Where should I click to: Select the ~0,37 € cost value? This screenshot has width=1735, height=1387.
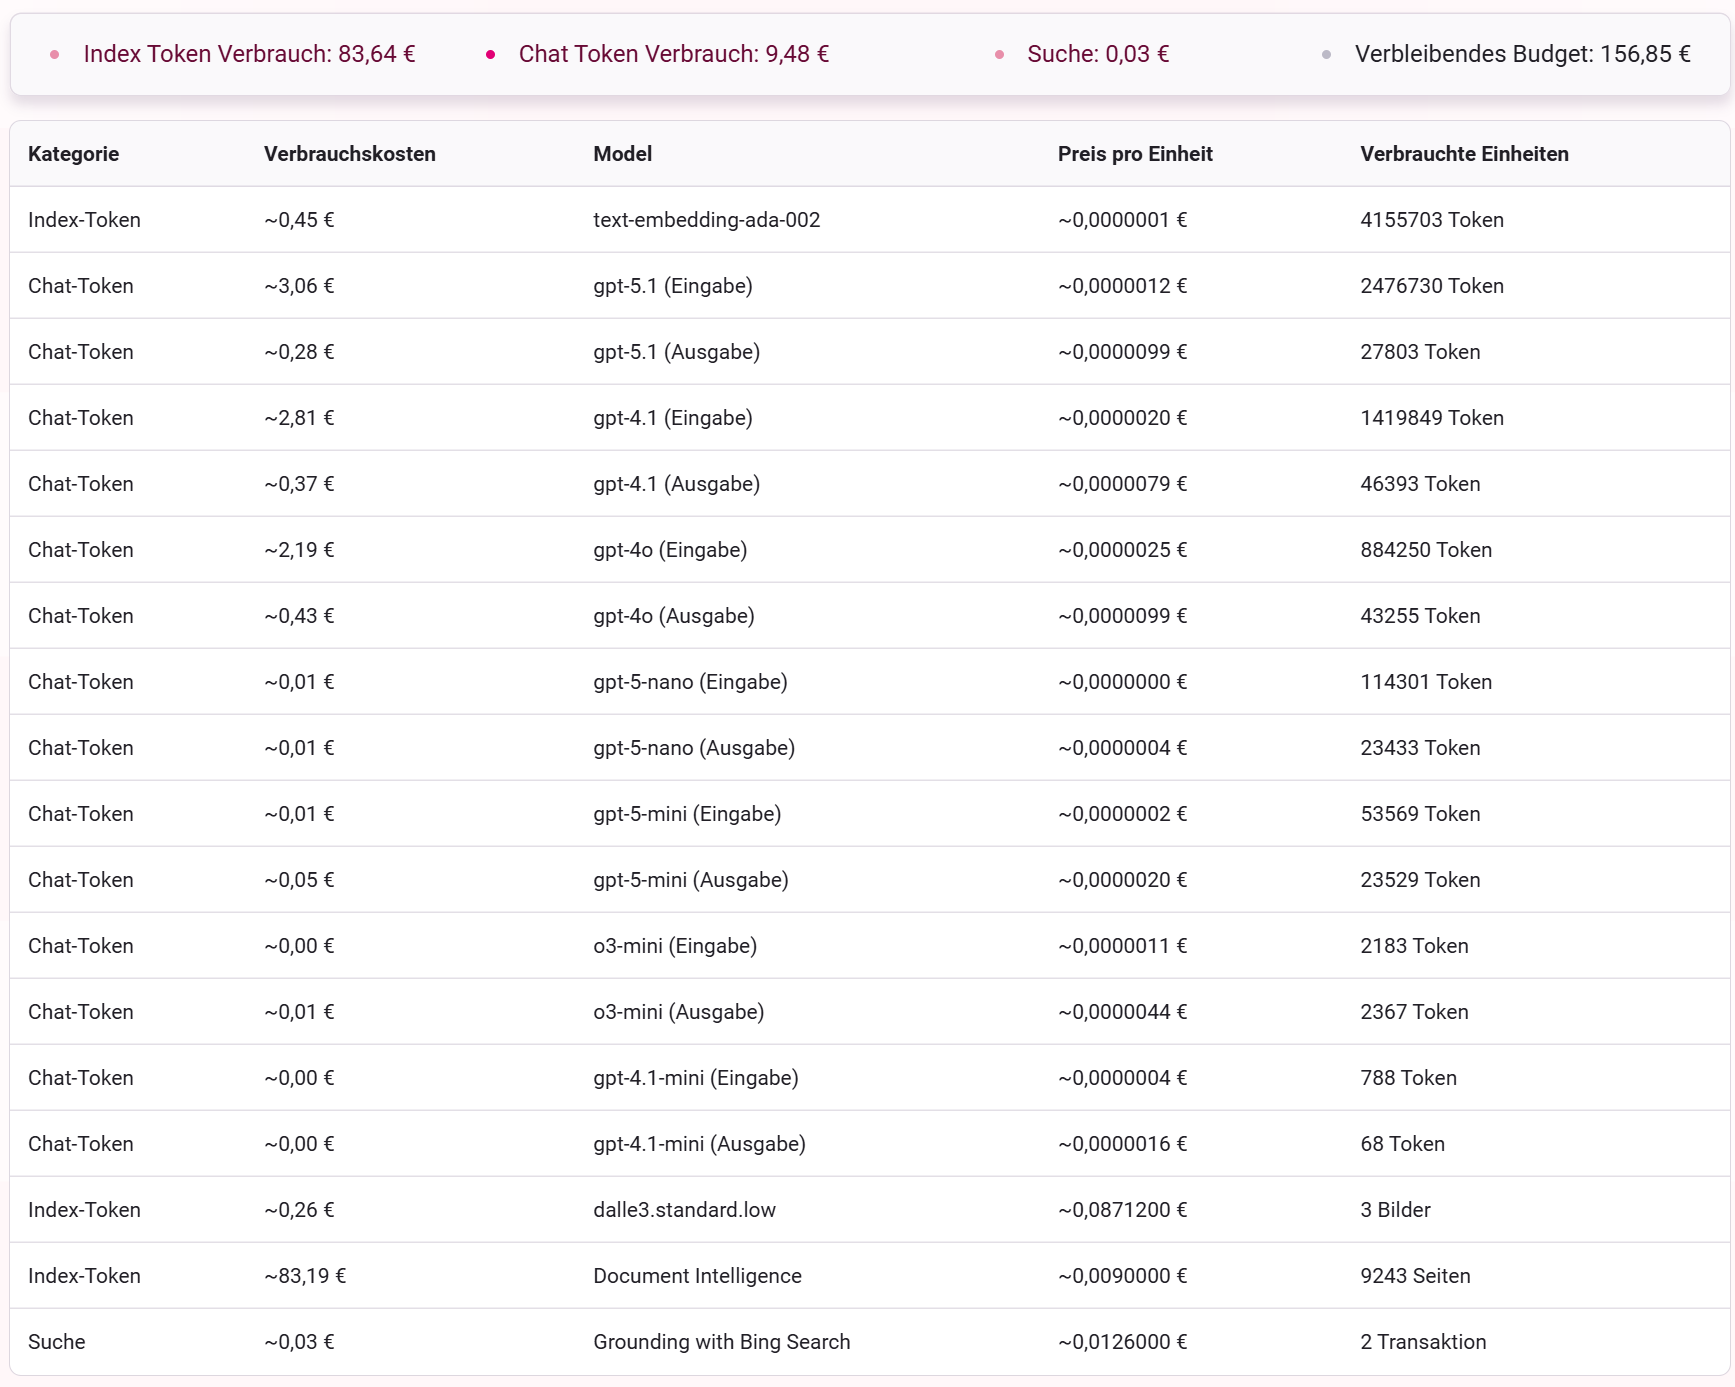(x=299, y=484)
